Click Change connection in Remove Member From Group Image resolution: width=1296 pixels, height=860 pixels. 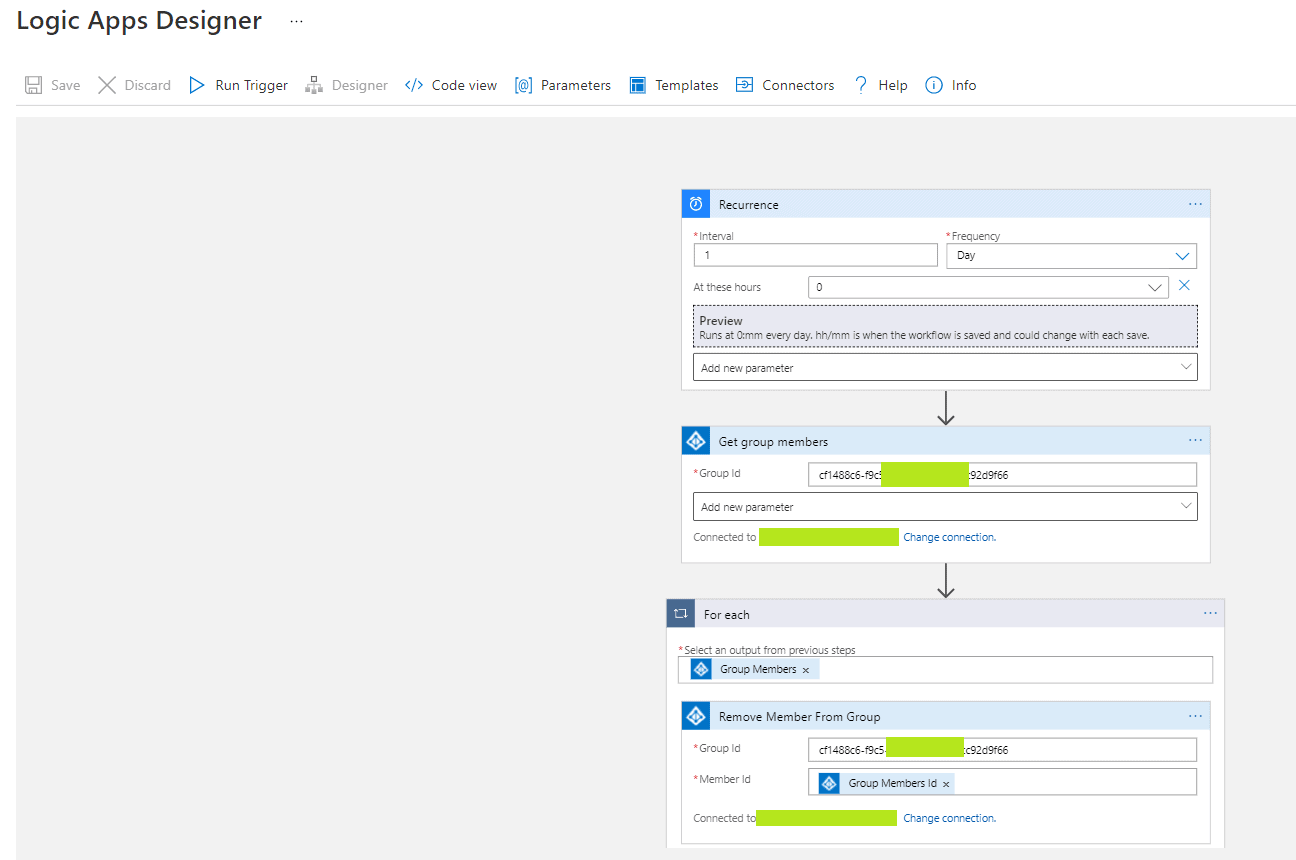pos(949,818)
